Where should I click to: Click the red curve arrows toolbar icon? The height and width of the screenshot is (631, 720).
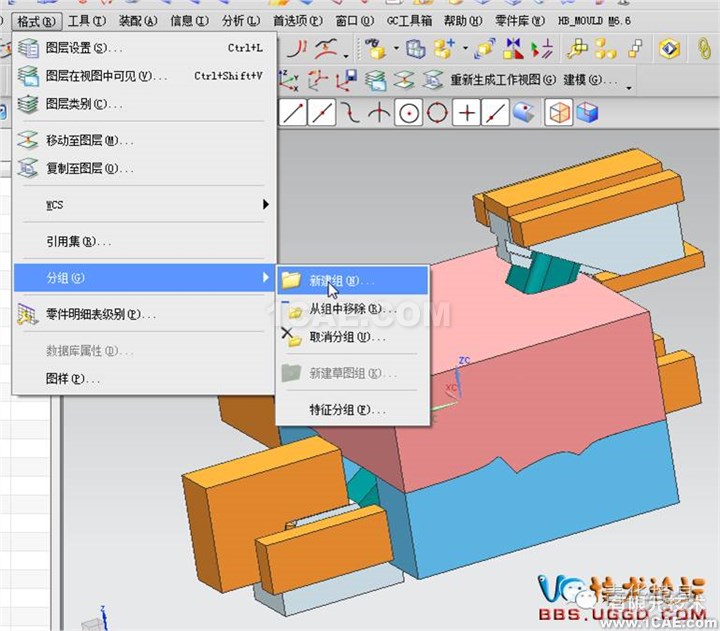[x=298, y=49]
